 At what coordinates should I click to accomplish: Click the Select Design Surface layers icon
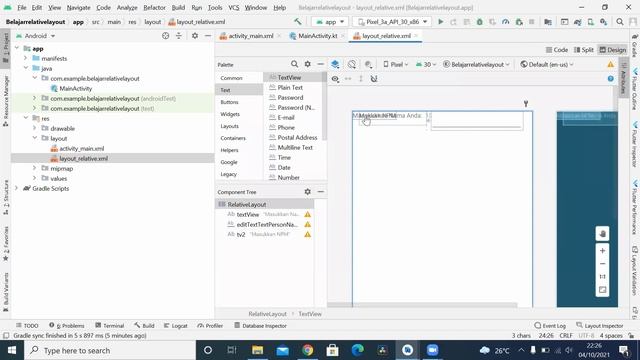point(335,64)
